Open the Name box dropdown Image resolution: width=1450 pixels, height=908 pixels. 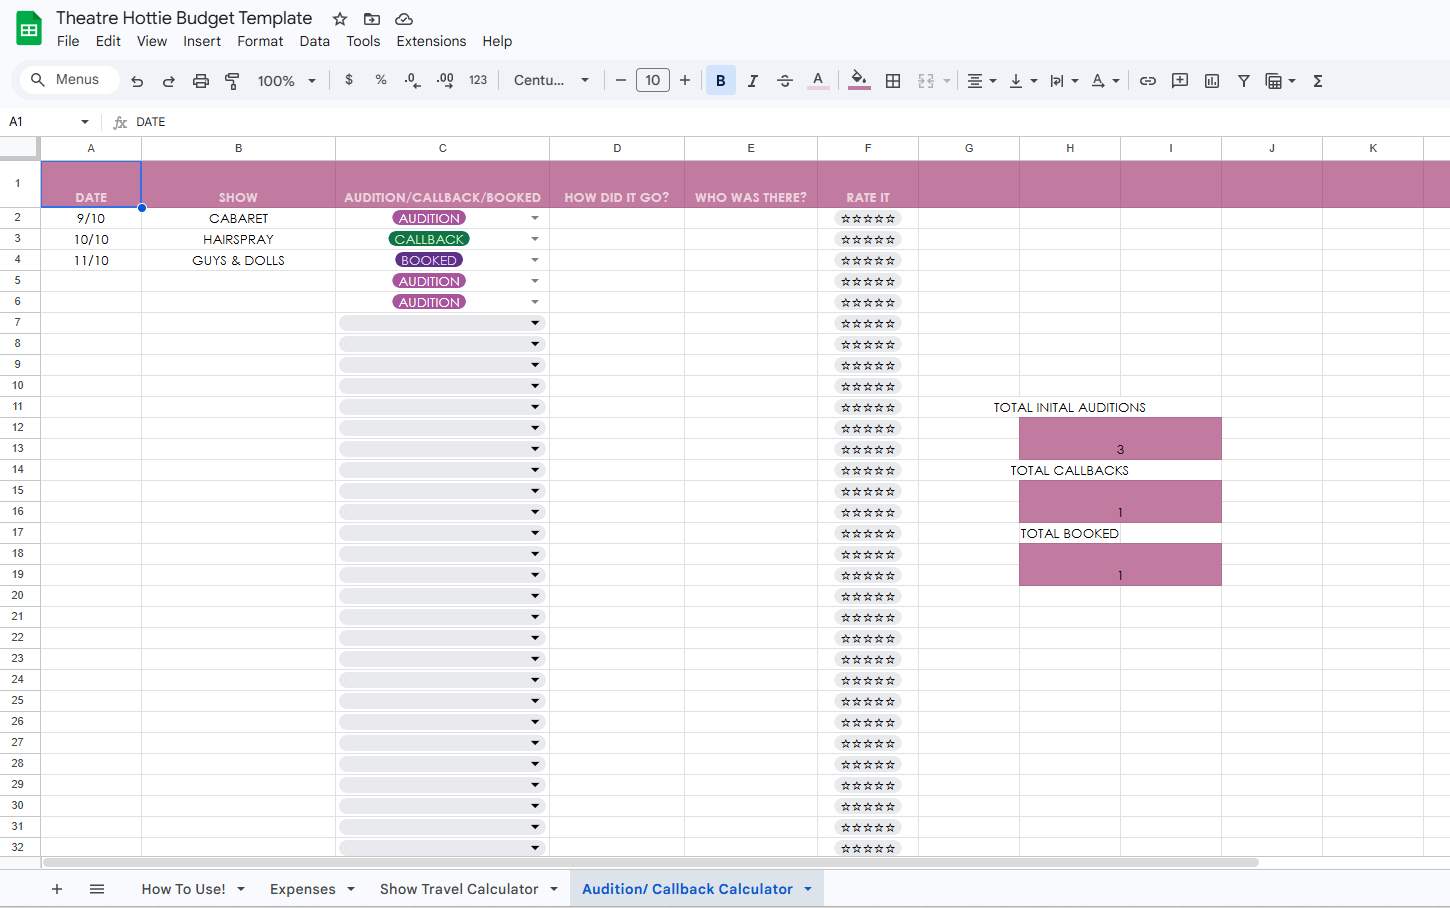click(85, 122)
